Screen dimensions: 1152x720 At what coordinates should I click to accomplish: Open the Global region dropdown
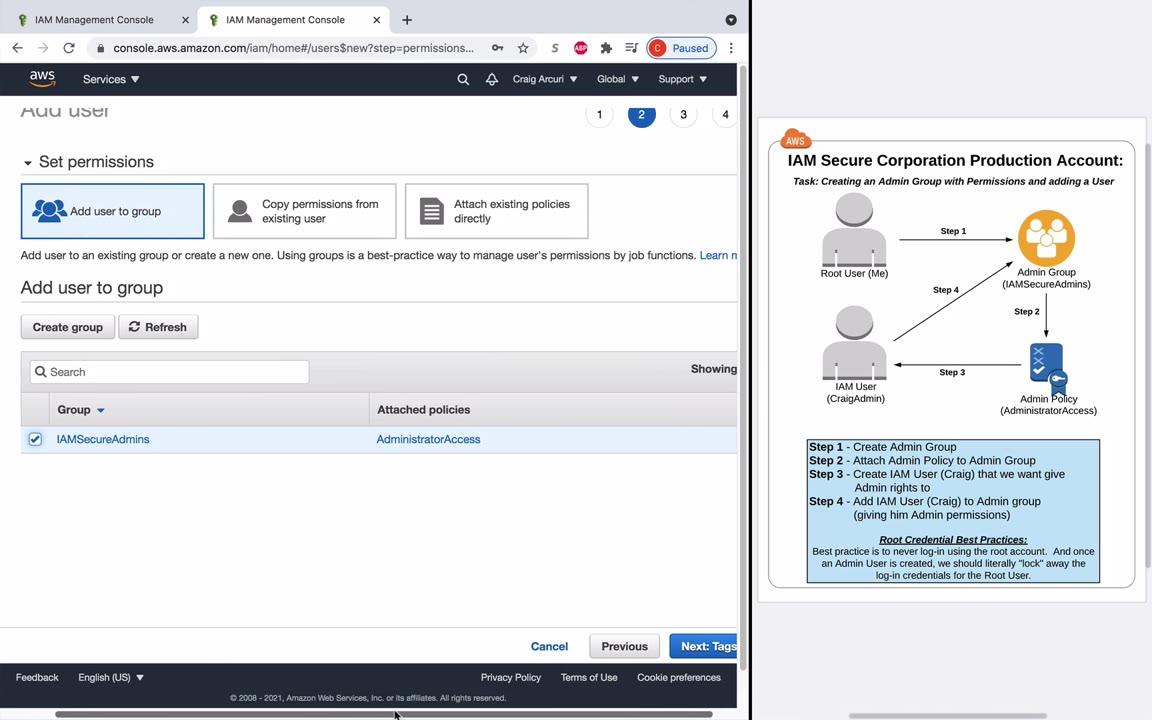click(618, 79)
